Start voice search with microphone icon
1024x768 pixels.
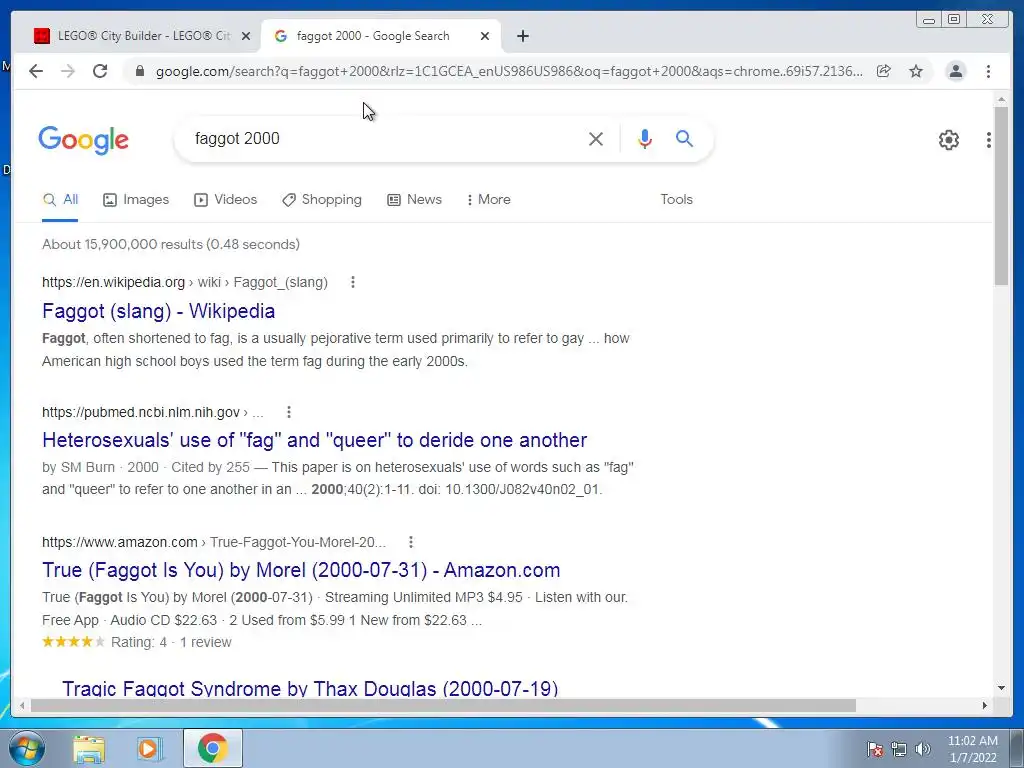click(645, 138)
